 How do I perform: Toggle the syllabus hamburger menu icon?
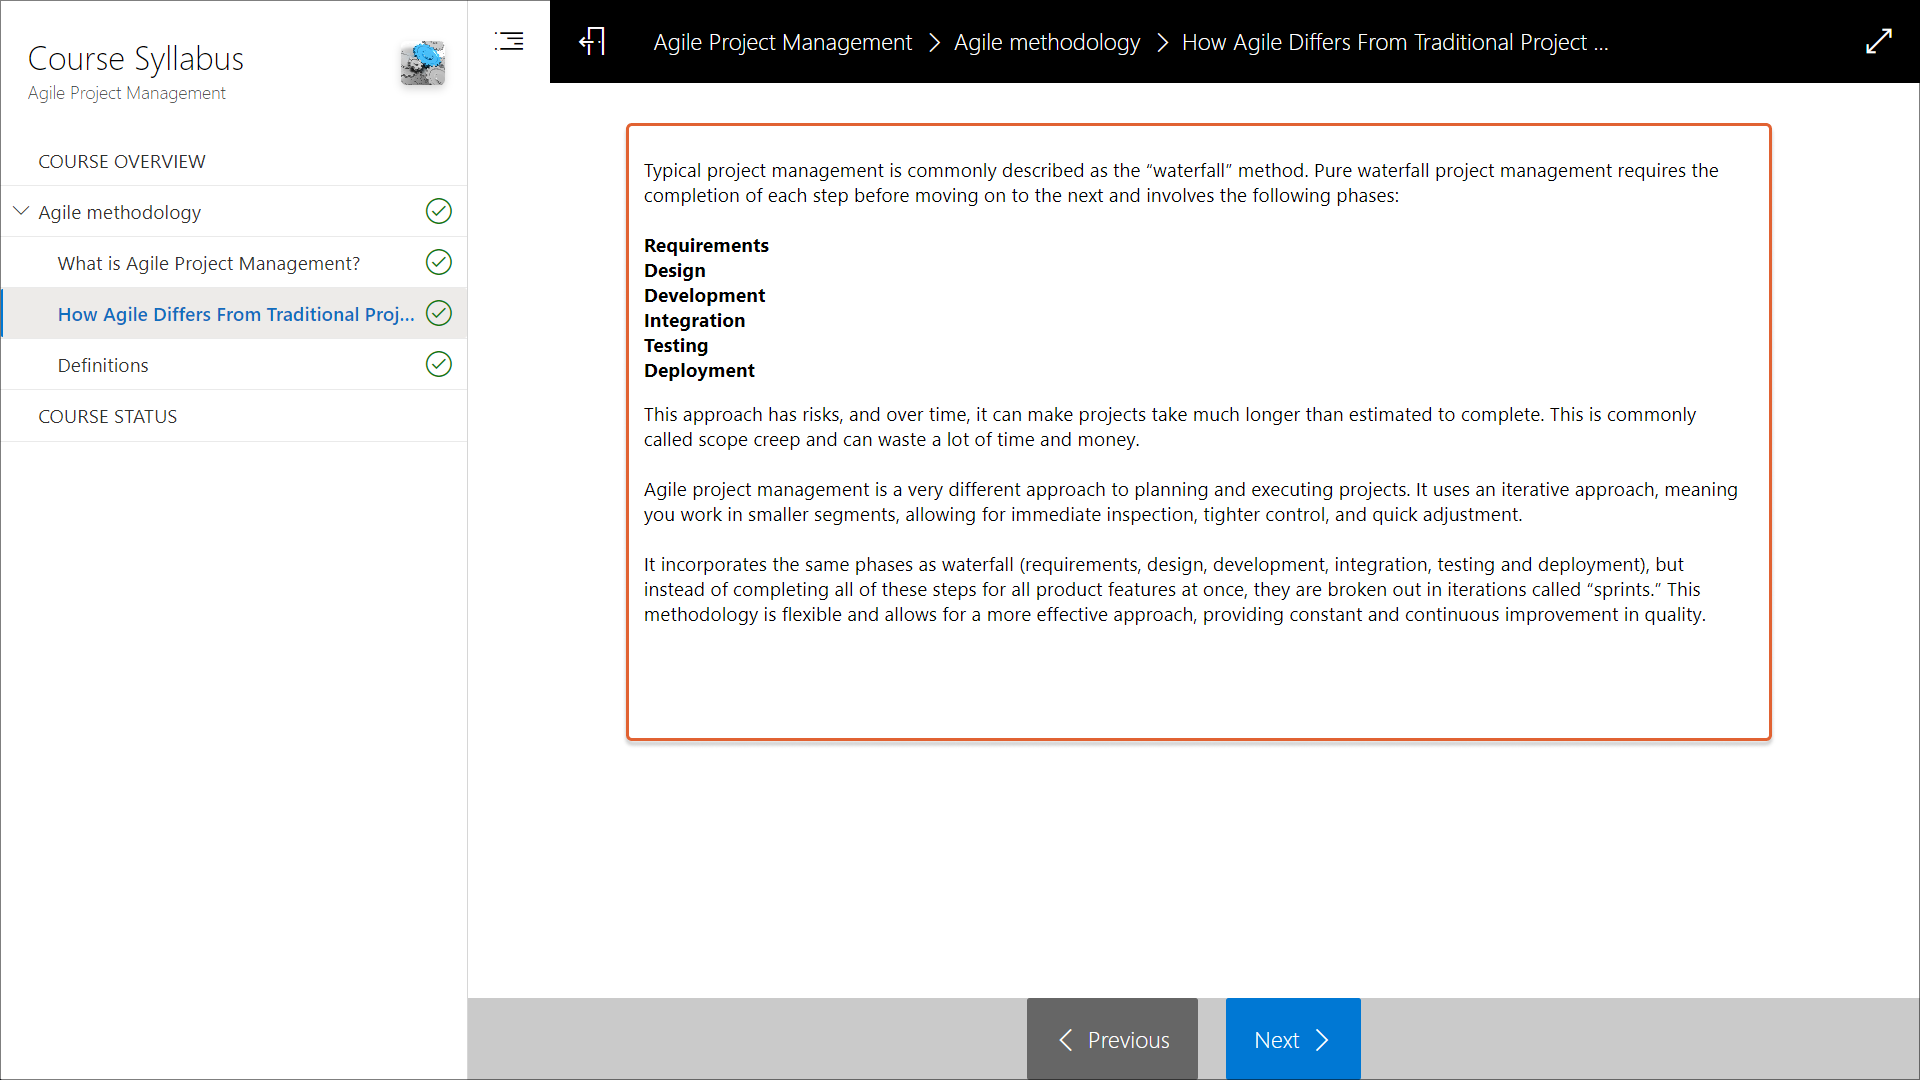click(509, 41)
